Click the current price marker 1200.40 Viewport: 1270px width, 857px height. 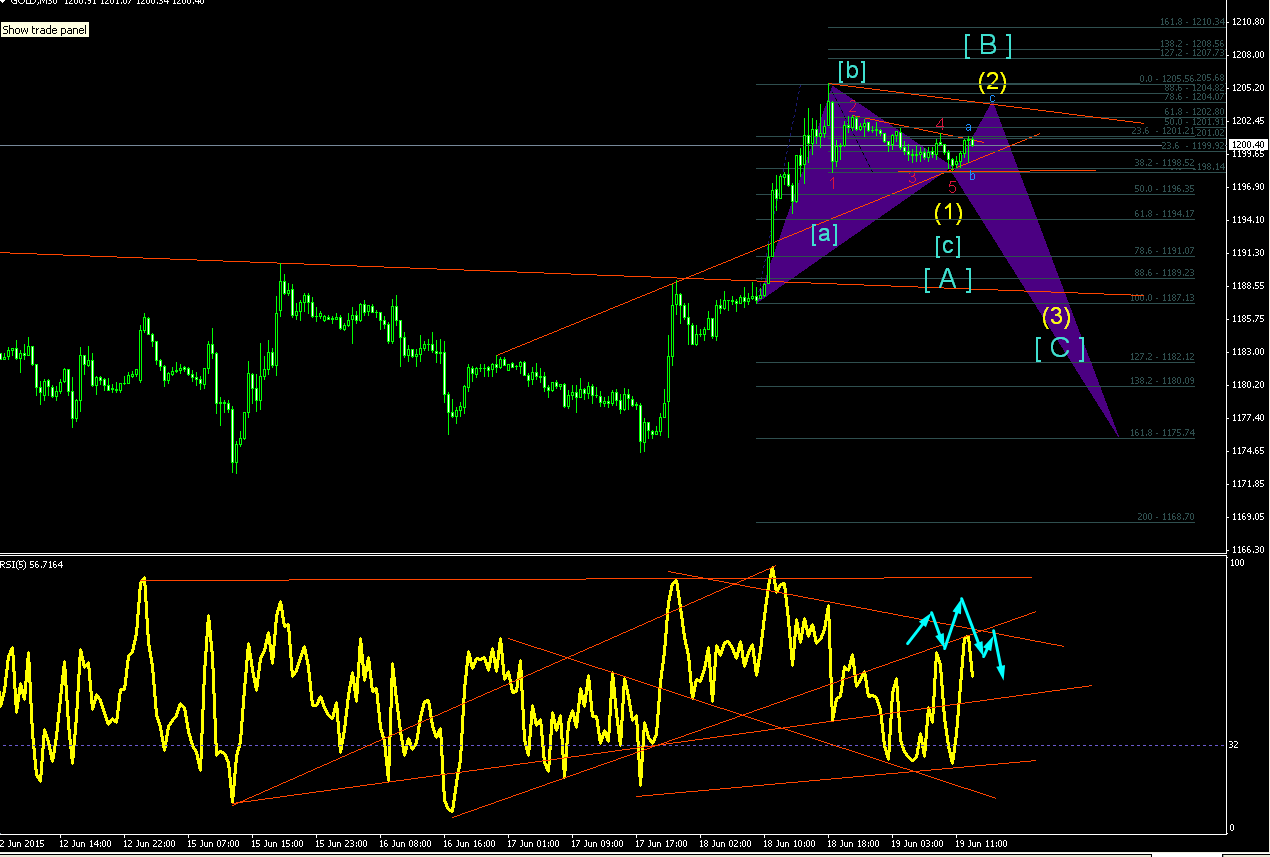tap(1247, 145)
